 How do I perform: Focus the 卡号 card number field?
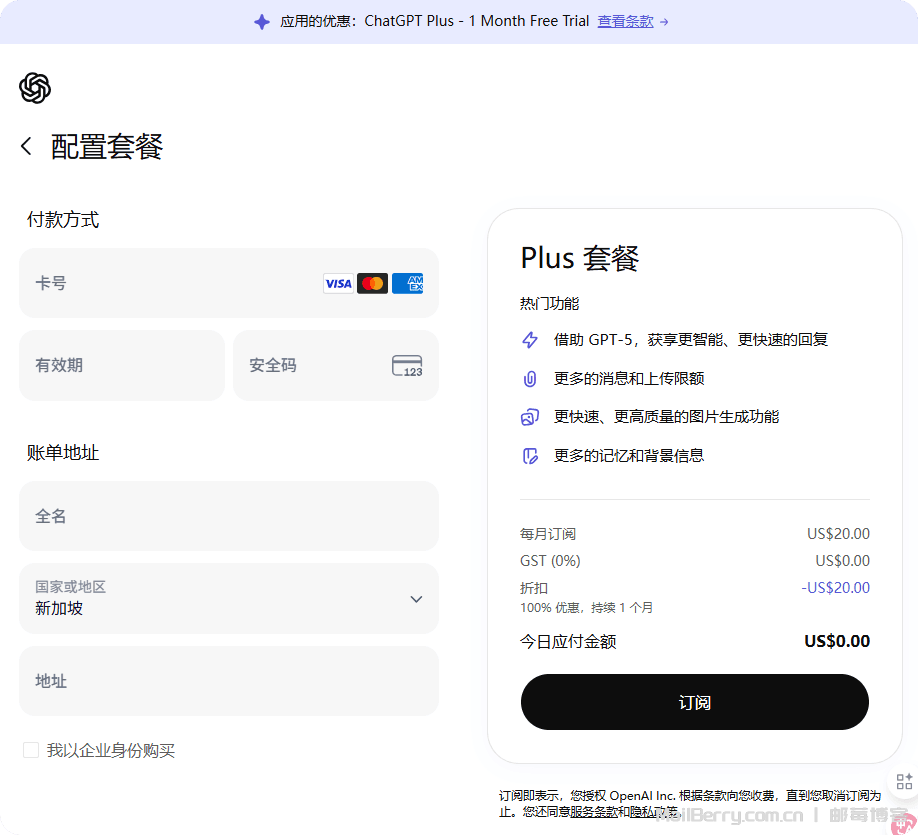[x=170, y=283]
